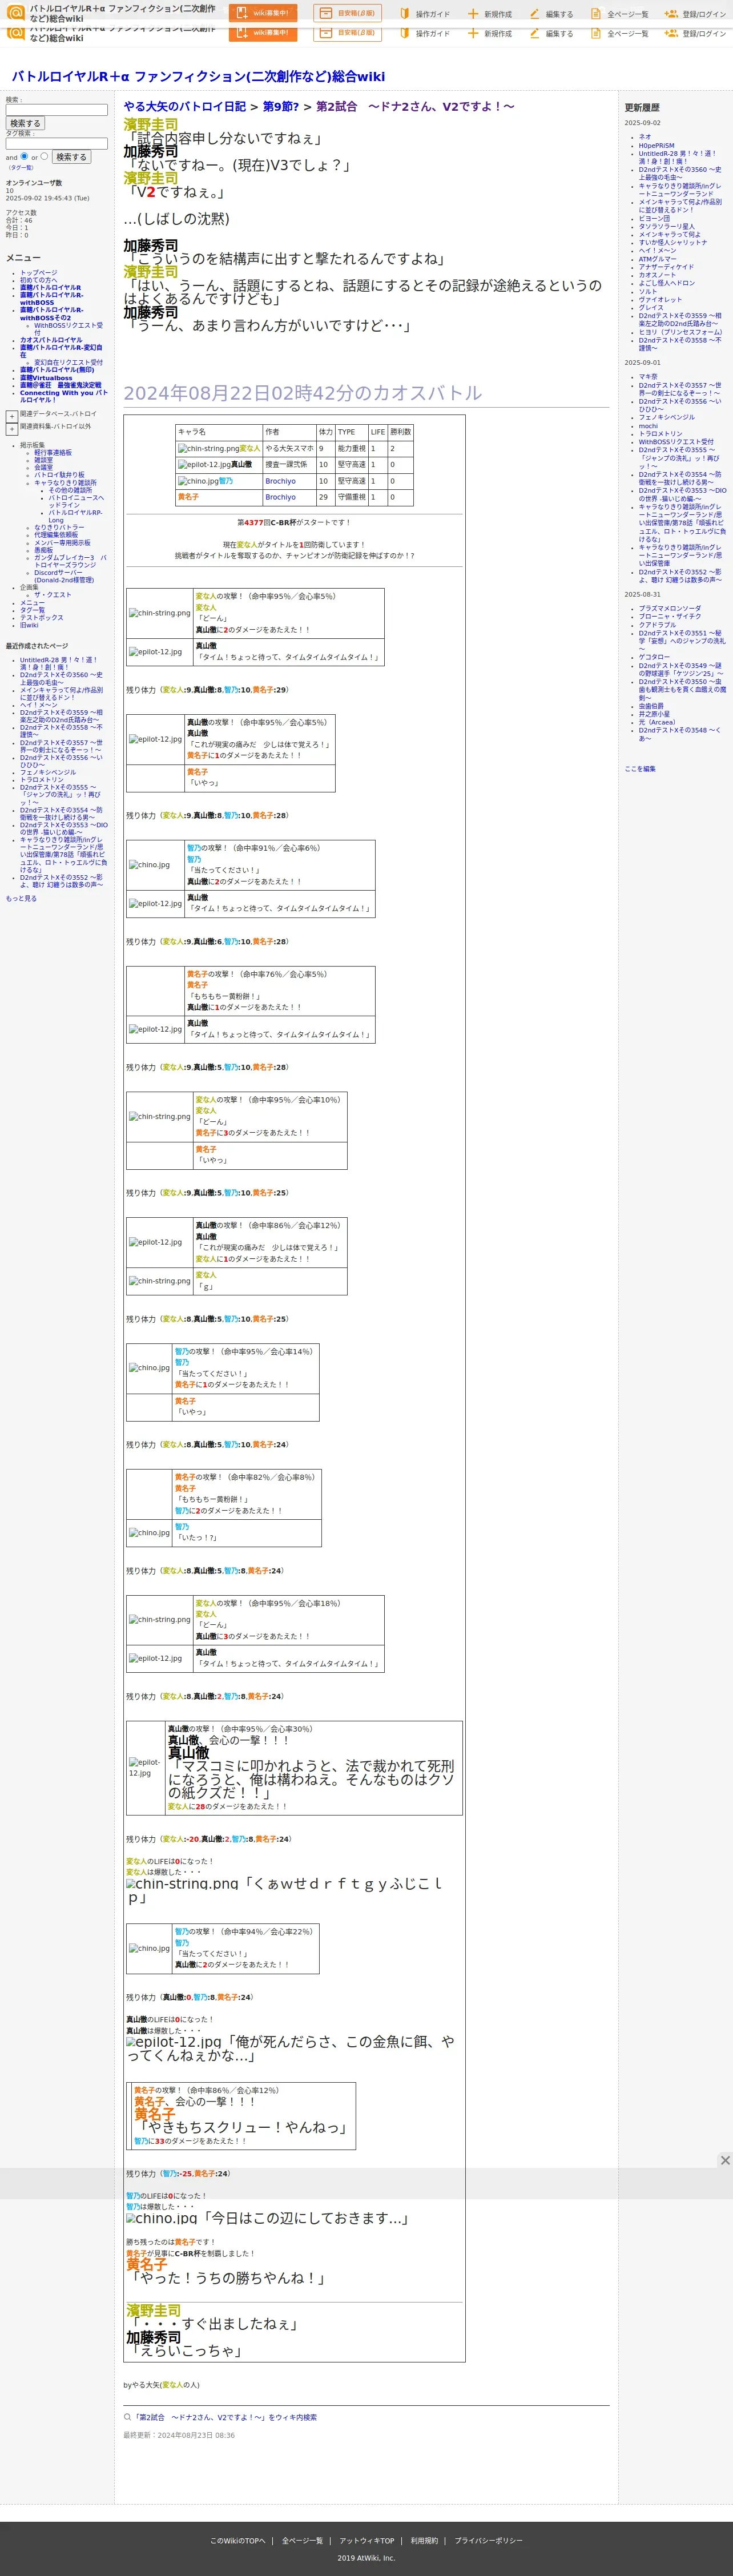Open なりきりバトラー link
The image size is (733, 2576).
pos(59,527)
